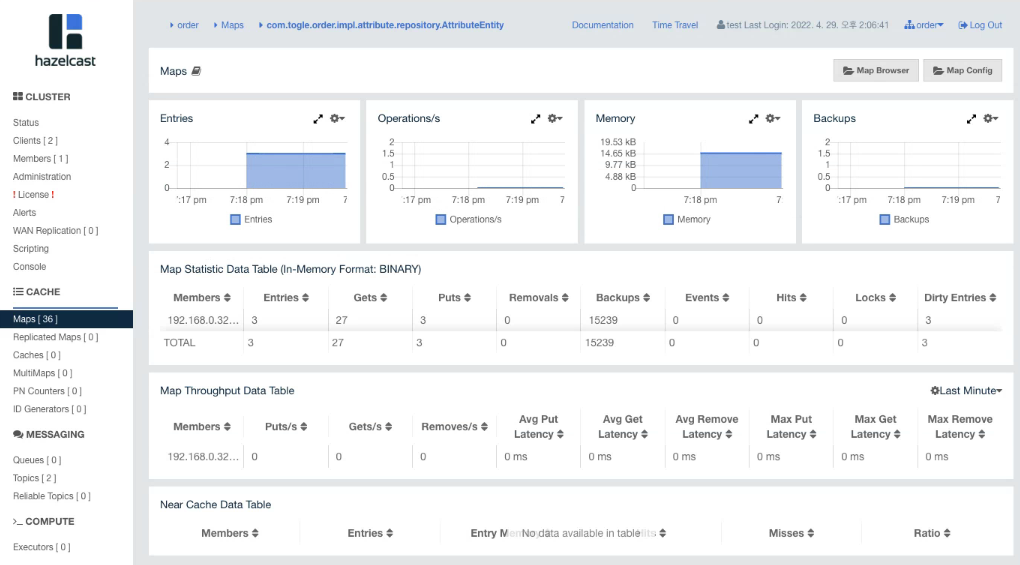Viewport: 1020px width, 565px height.
Task: Open the Memory chart gear settings
Action: point(773,118)
